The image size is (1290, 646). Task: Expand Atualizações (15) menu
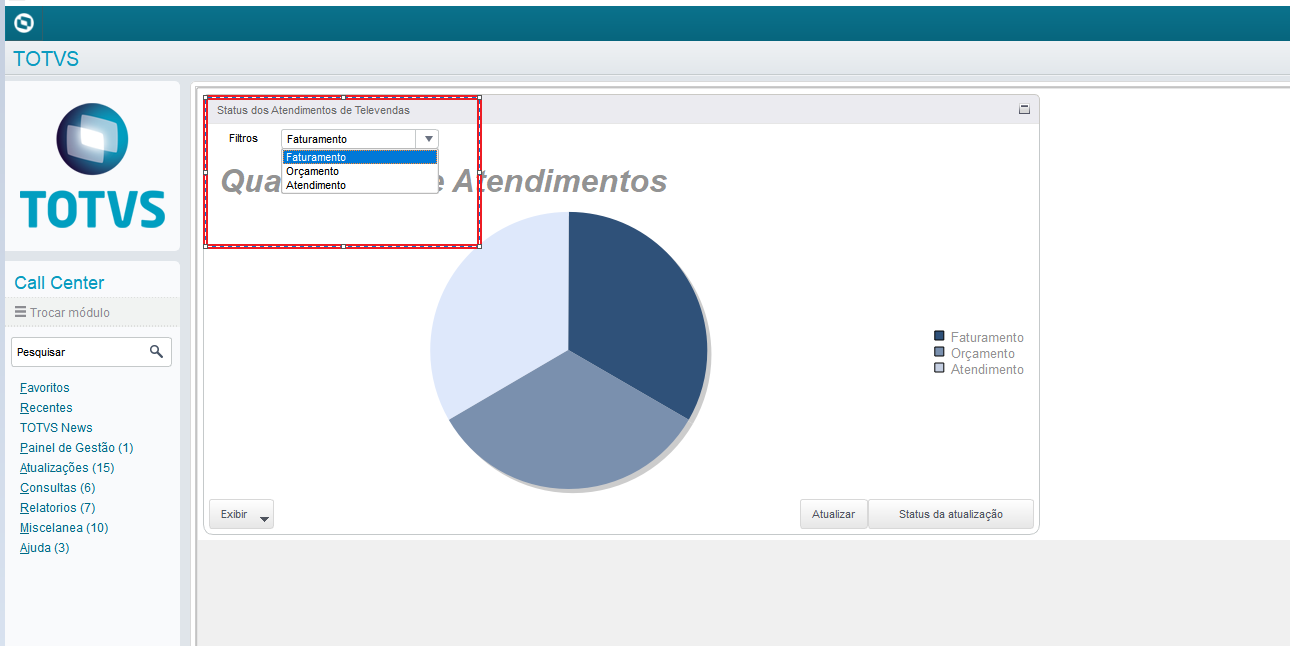pyautogui.click(x=67, y=468)
